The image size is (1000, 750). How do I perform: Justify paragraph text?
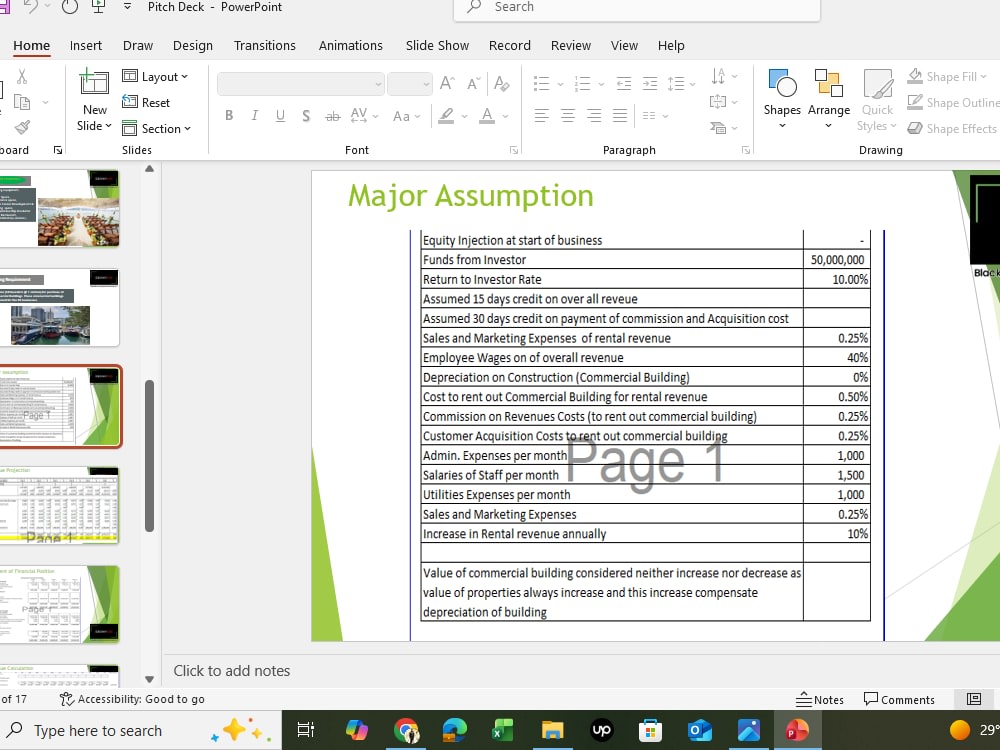coord(620,115)
